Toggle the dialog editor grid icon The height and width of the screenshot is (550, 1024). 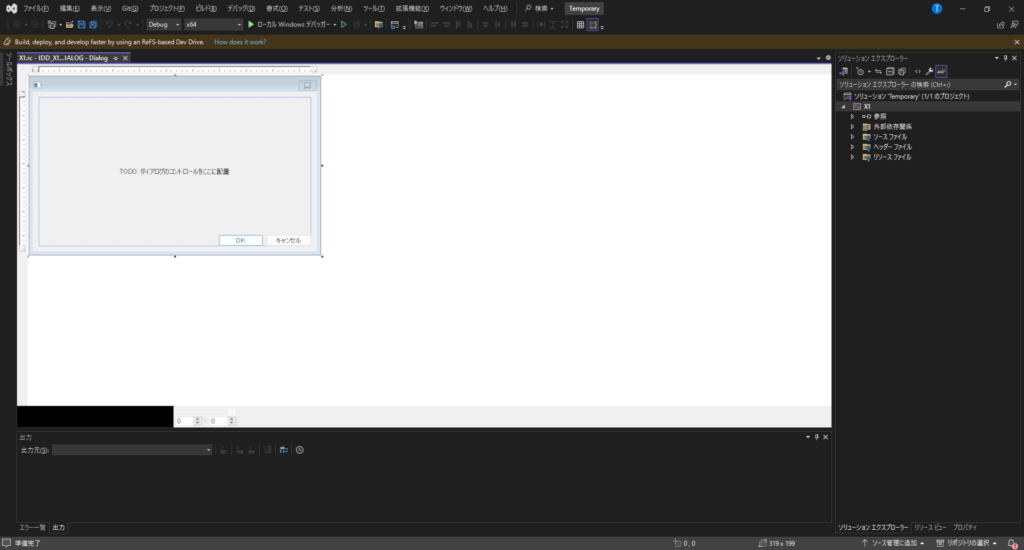pos(580,24)
